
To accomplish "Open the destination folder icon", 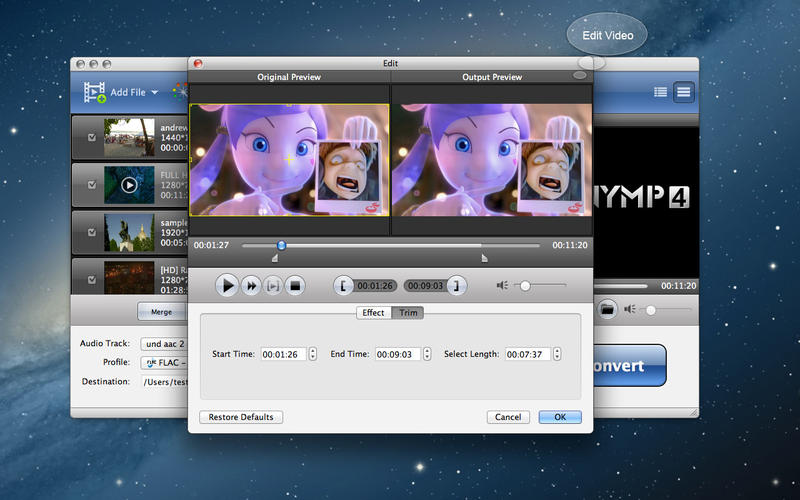I will [606, 309].
